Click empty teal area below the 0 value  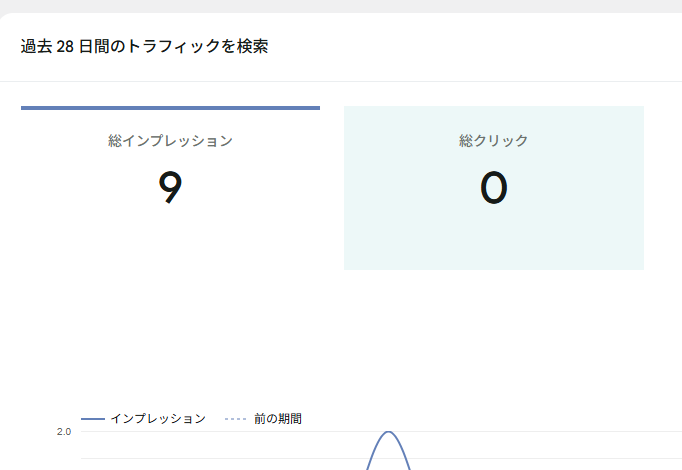(493, 243)
